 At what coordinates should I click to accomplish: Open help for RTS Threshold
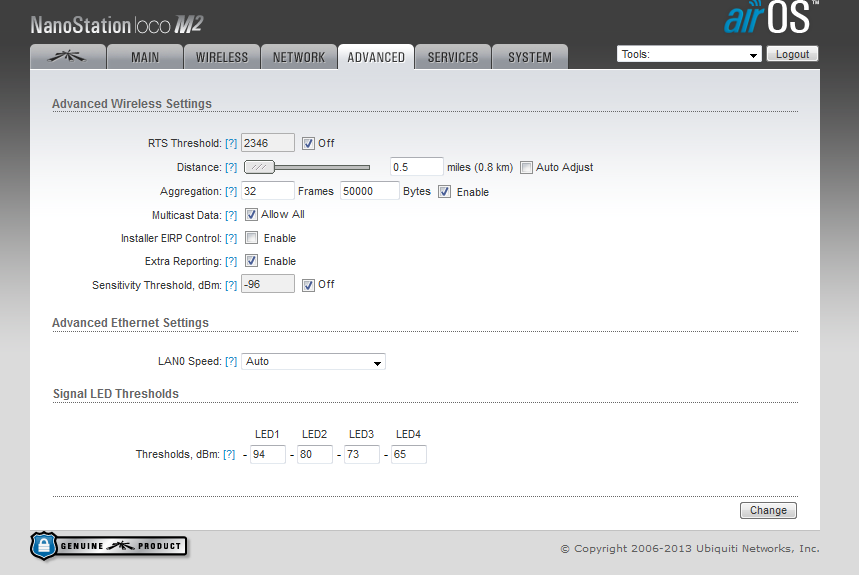point(231,143)
